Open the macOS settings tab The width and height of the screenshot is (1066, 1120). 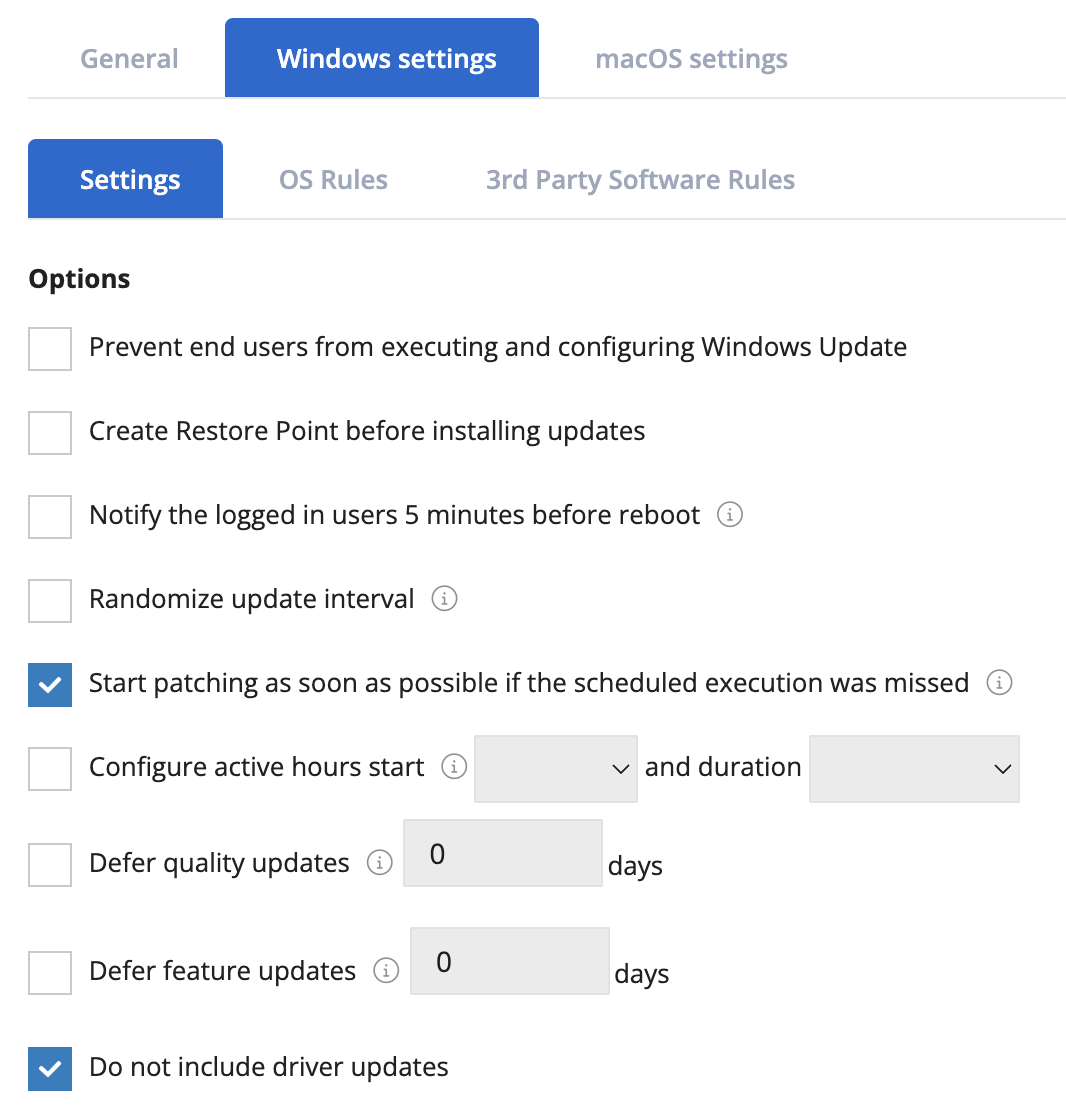tap(691, 58)
